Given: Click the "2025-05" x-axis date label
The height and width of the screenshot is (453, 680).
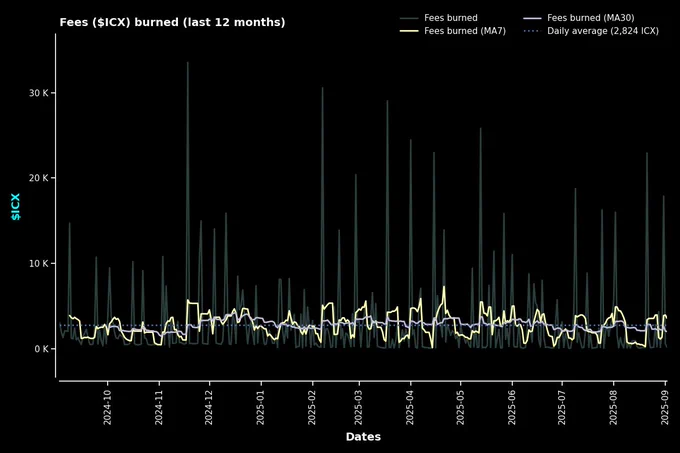Looking at the screenshot, I should (x=460, y=407).
